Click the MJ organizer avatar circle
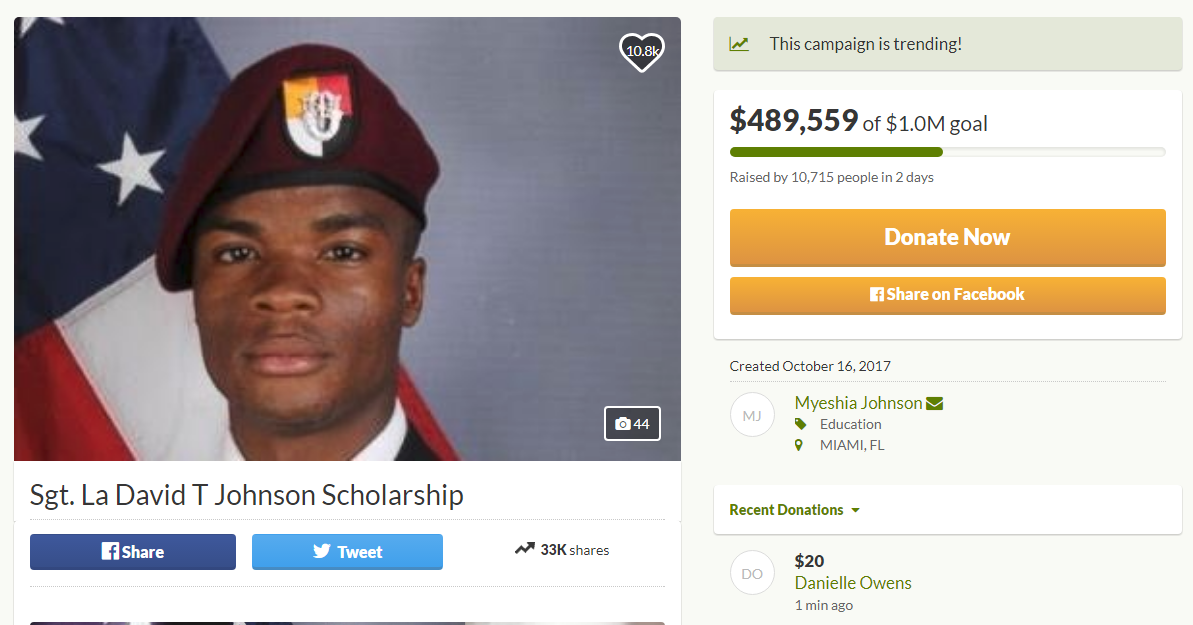This screenshot has width=1193, height=625. click(x=752, y=414)
